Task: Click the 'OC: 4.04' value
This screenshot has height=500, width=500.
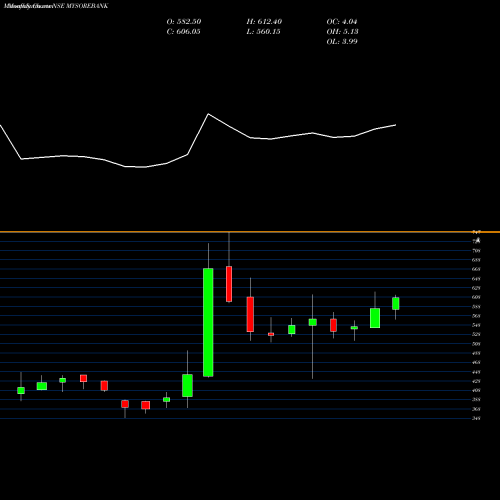Action: (342, 22)
